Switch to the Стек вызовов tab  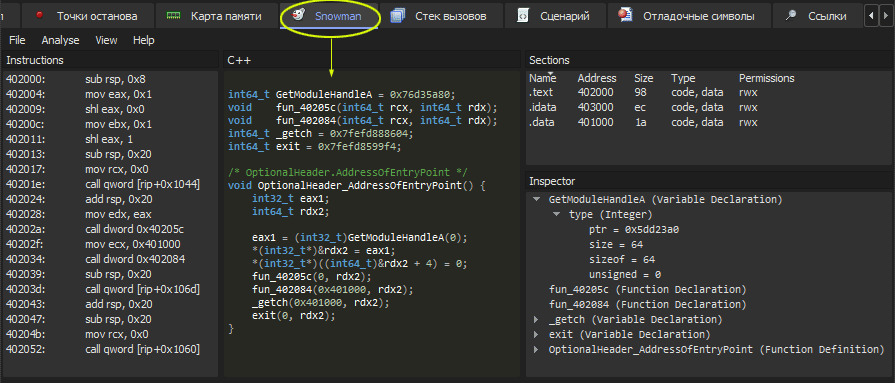click(x=441, y=16)
